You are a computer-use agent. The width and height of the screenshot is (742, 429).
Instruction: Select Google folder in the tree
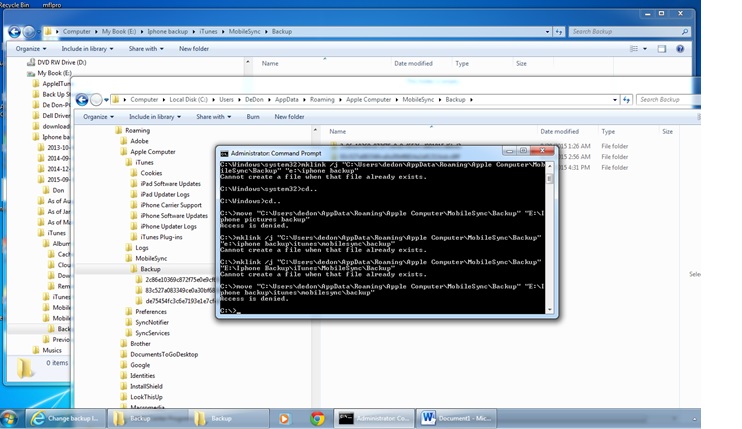(140, 365)
